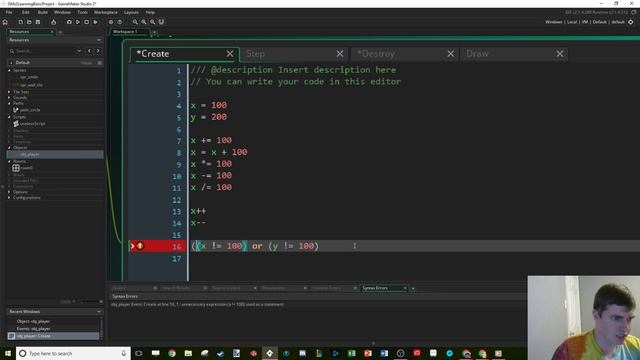This screenshot has width=640, height=360.
Task: Open the Start Page home icon
Action: pos(5,22)
